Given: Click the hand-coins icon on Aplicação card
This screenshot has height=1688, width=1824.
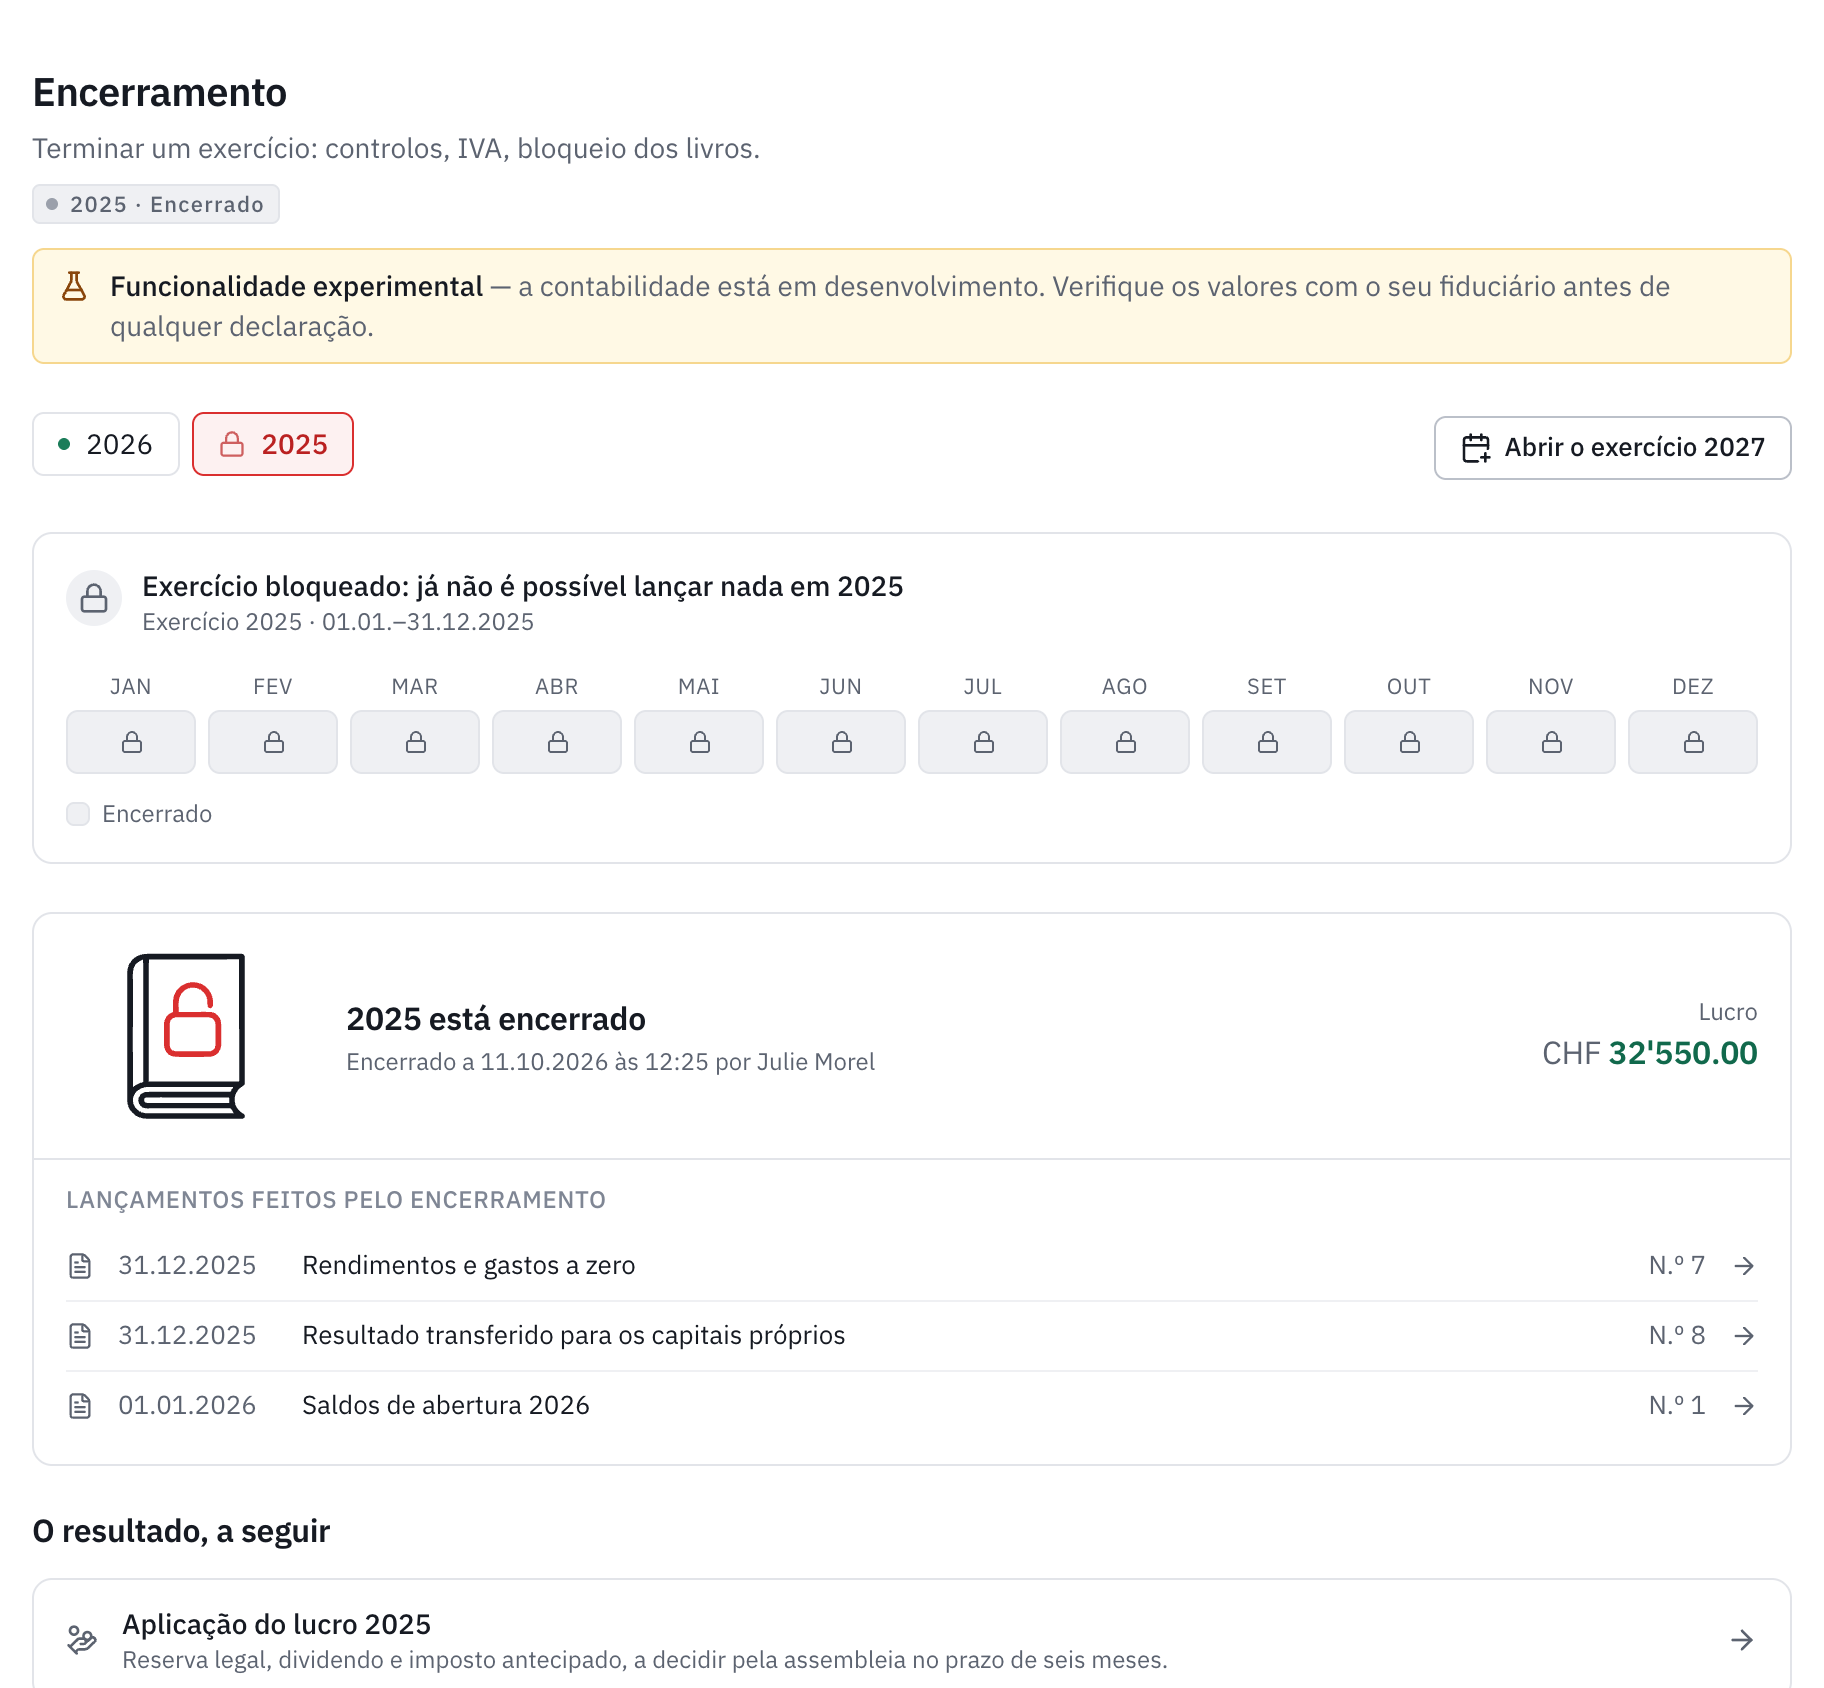Looking at the screenshot, I should 82,1640.
